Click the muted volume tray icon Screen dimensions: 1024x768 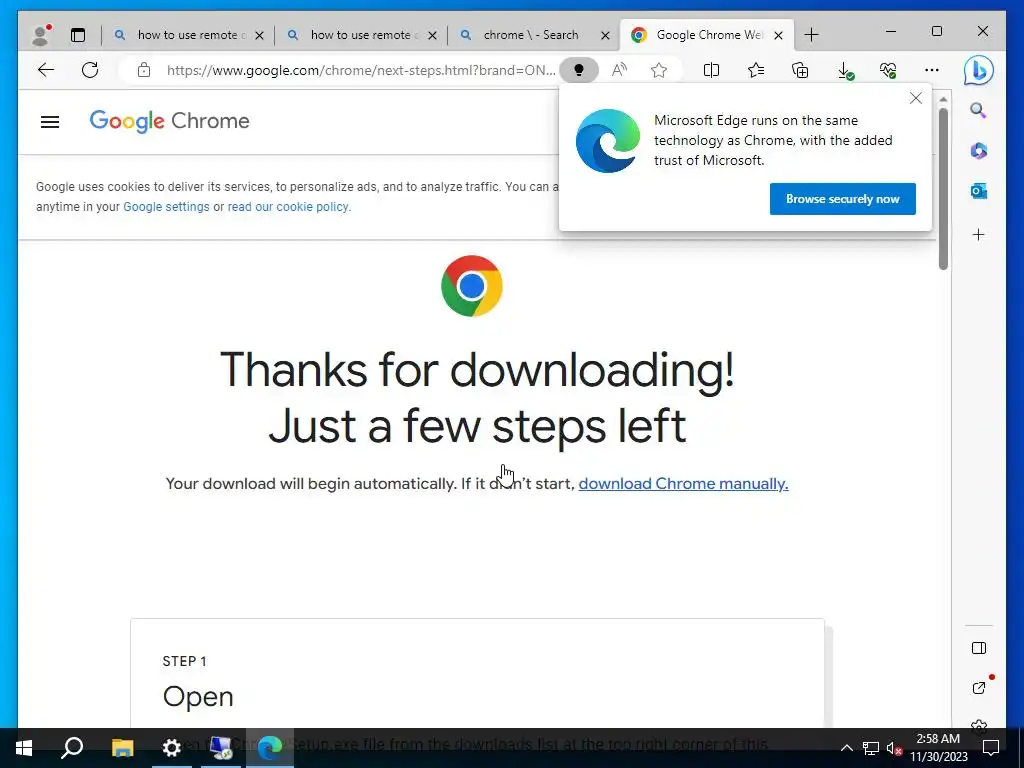point(894,748)
